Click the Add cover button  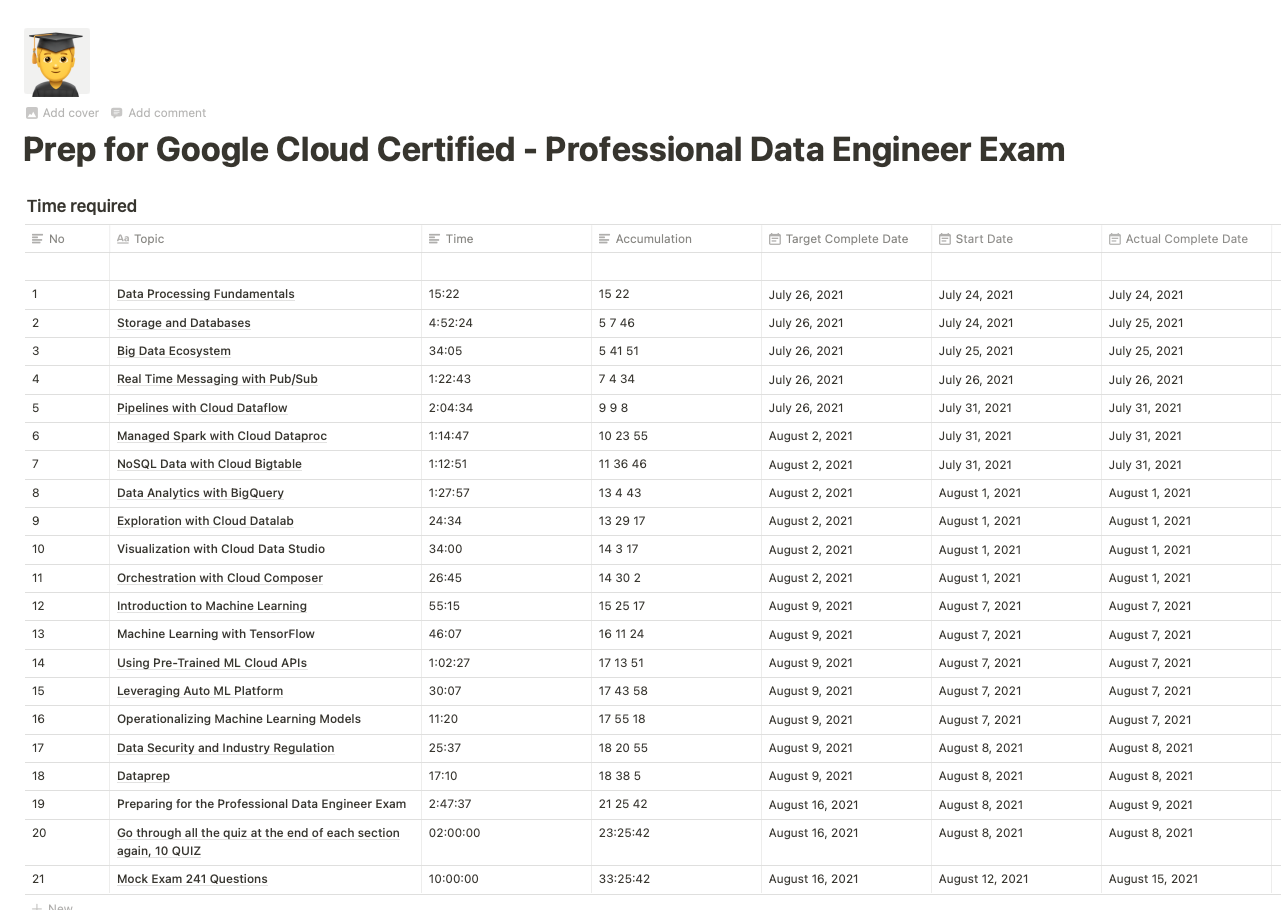(70, 113)
